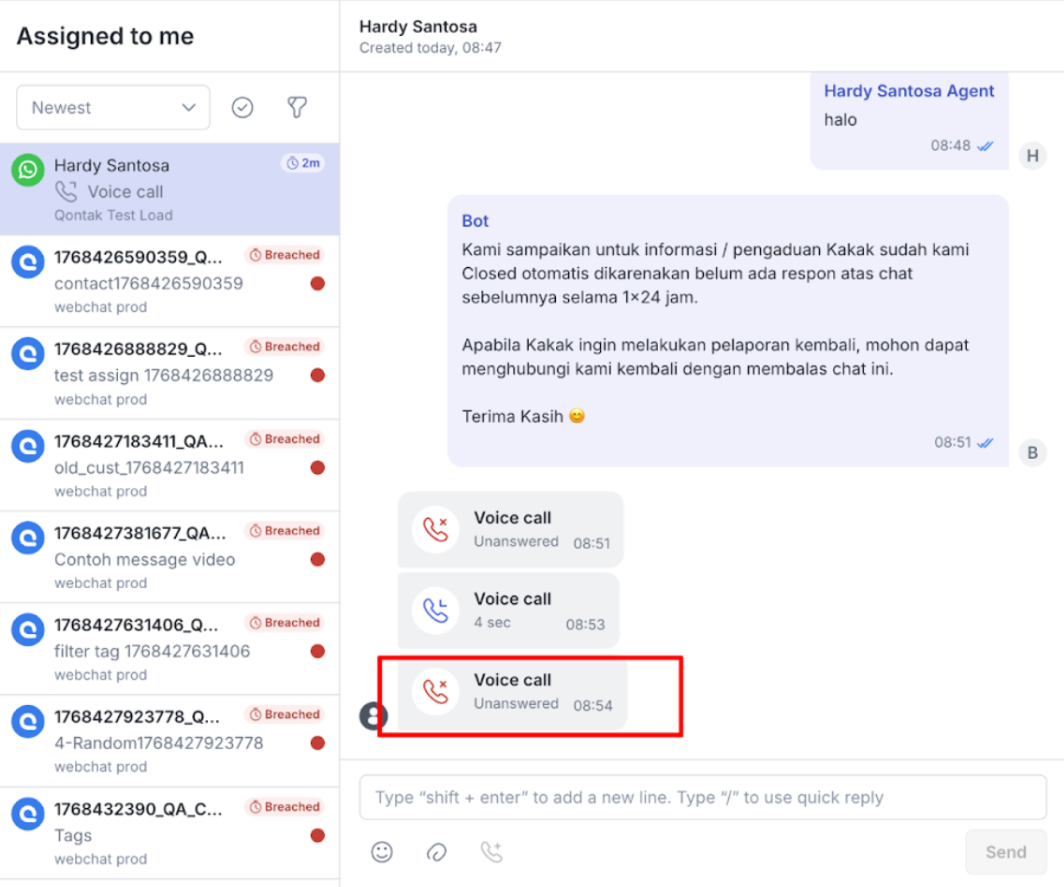Click the Hardy Santosa name in header

418,27
